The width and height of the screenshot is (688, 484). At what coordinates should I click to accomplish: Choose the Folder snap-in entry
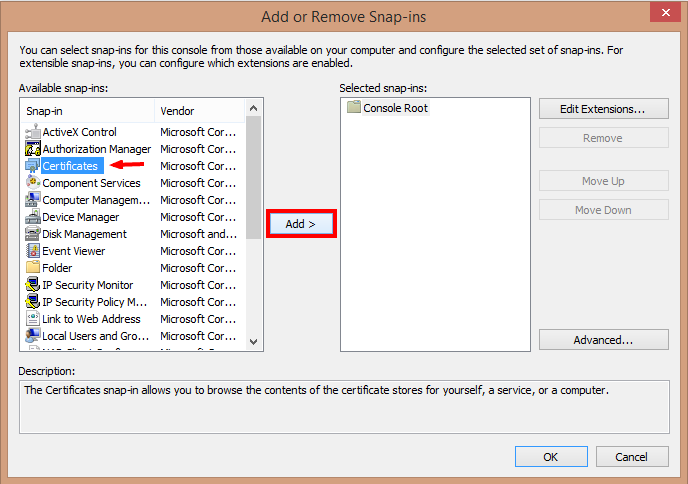tap(57, 268)
